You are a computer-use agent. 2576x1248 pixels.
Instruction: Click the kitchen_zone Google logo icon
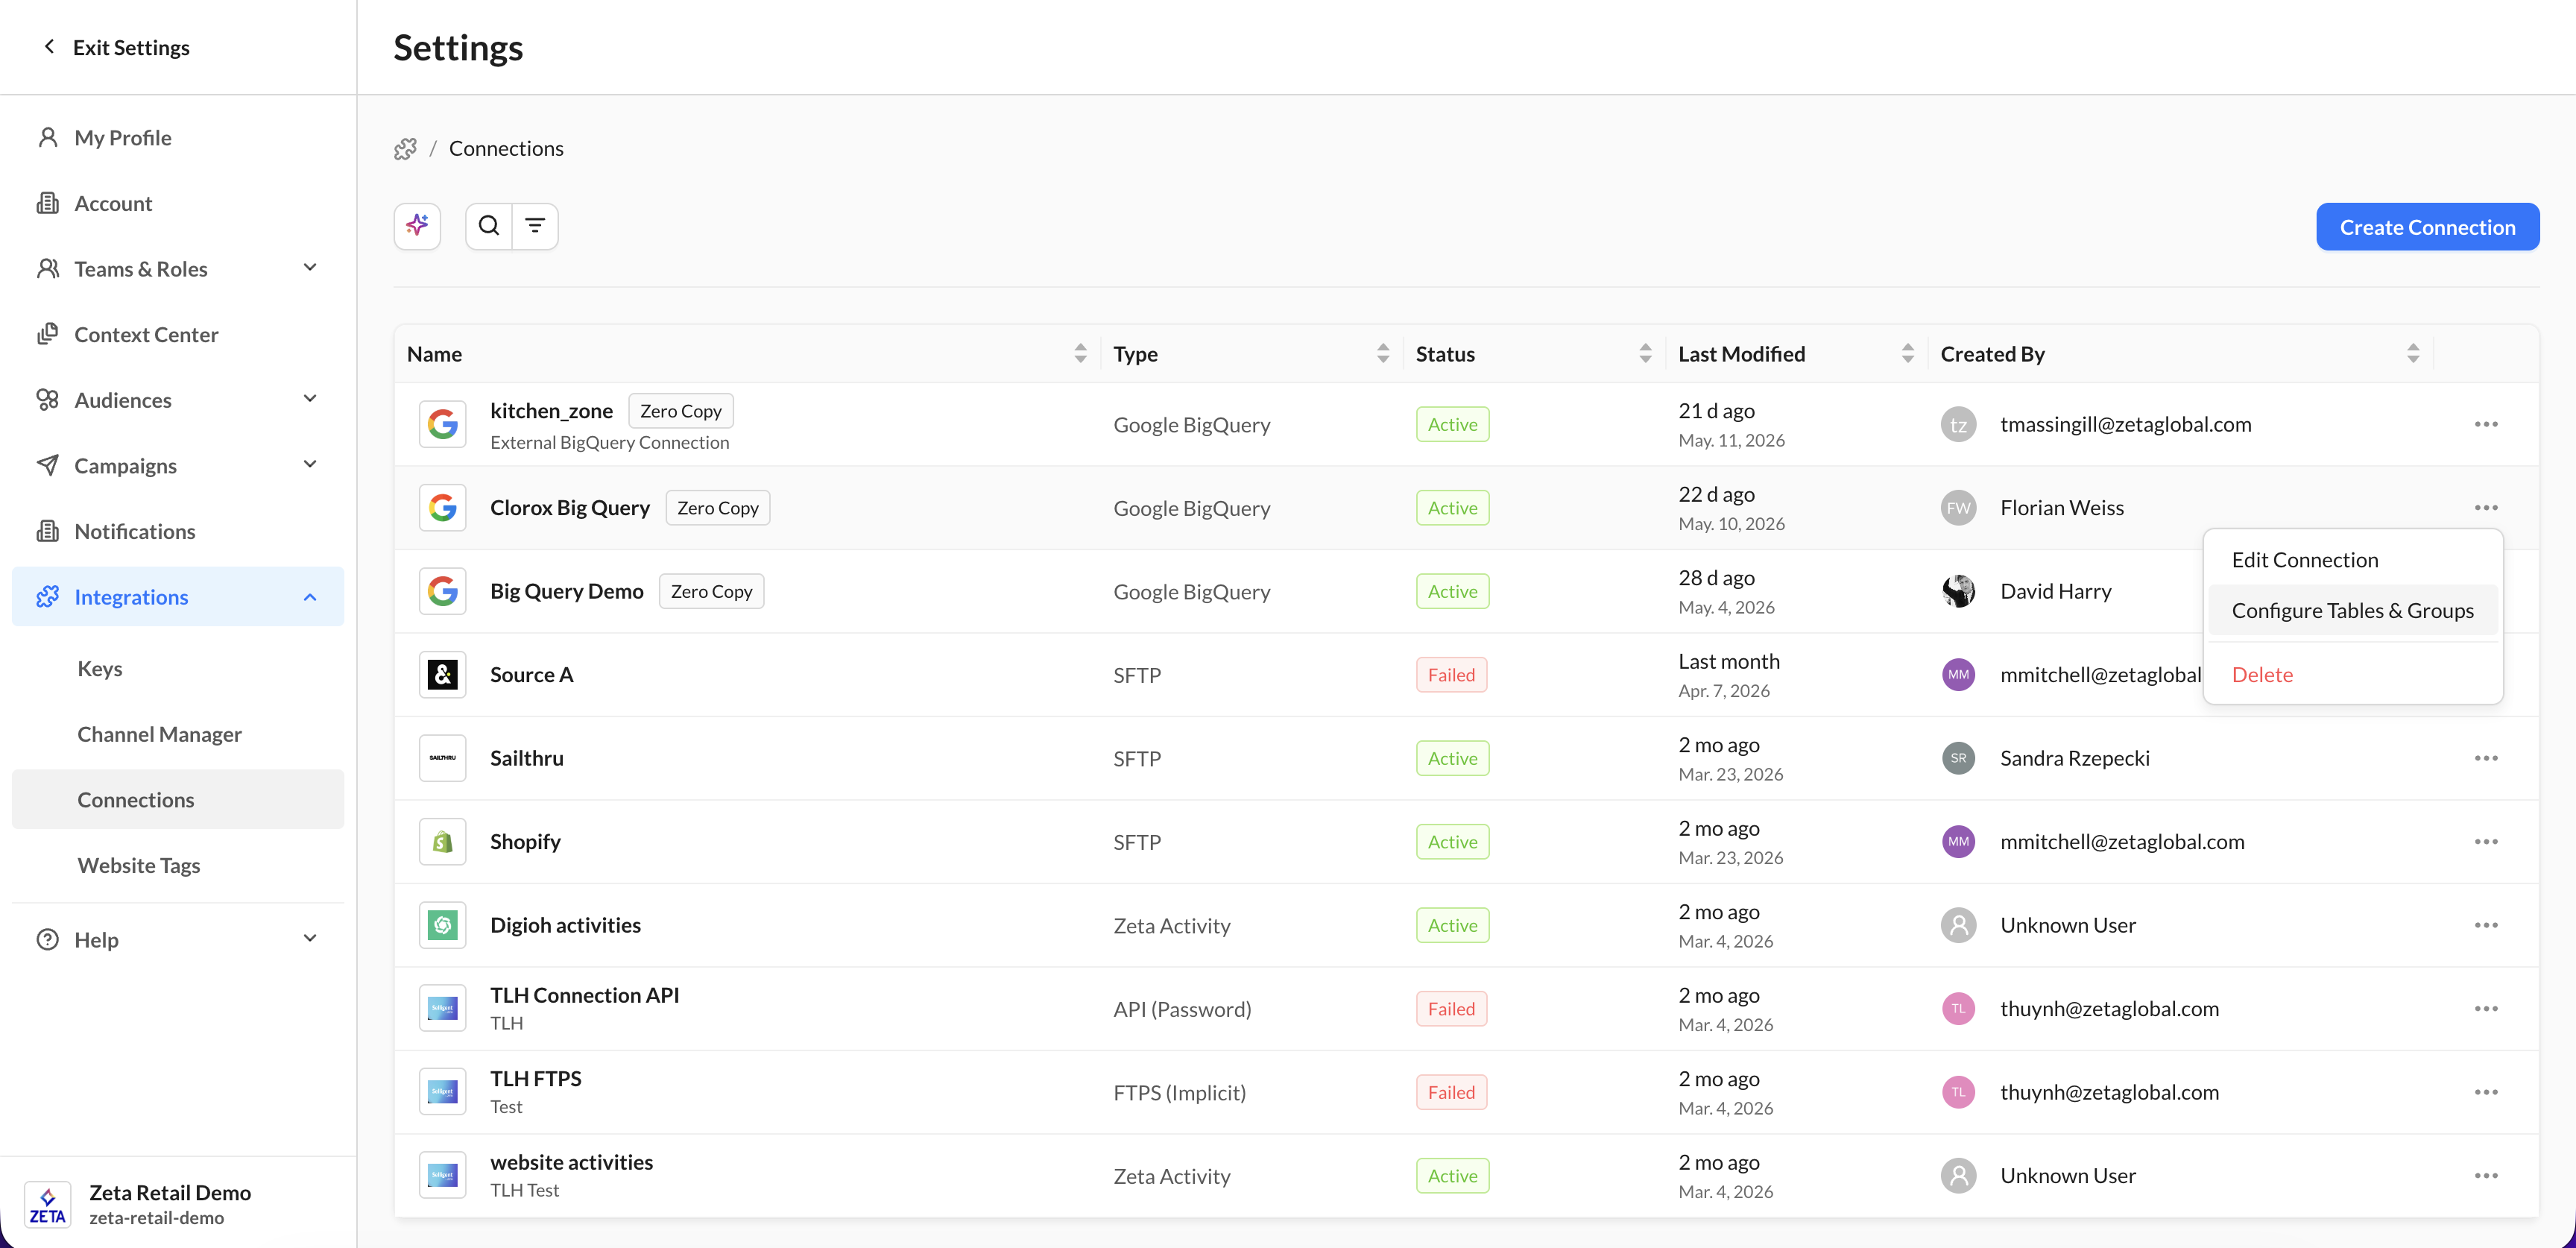coord(443,425)
